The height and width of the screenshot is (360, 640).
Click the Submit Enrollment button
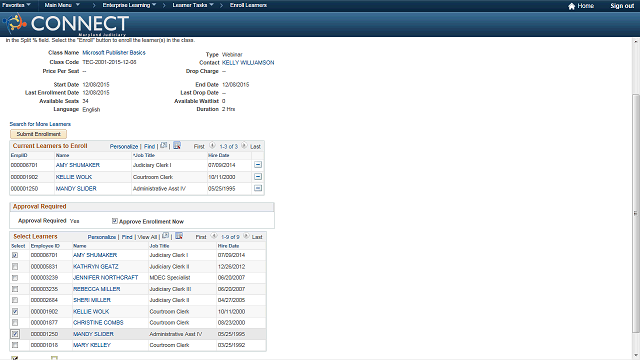(38, 134)
